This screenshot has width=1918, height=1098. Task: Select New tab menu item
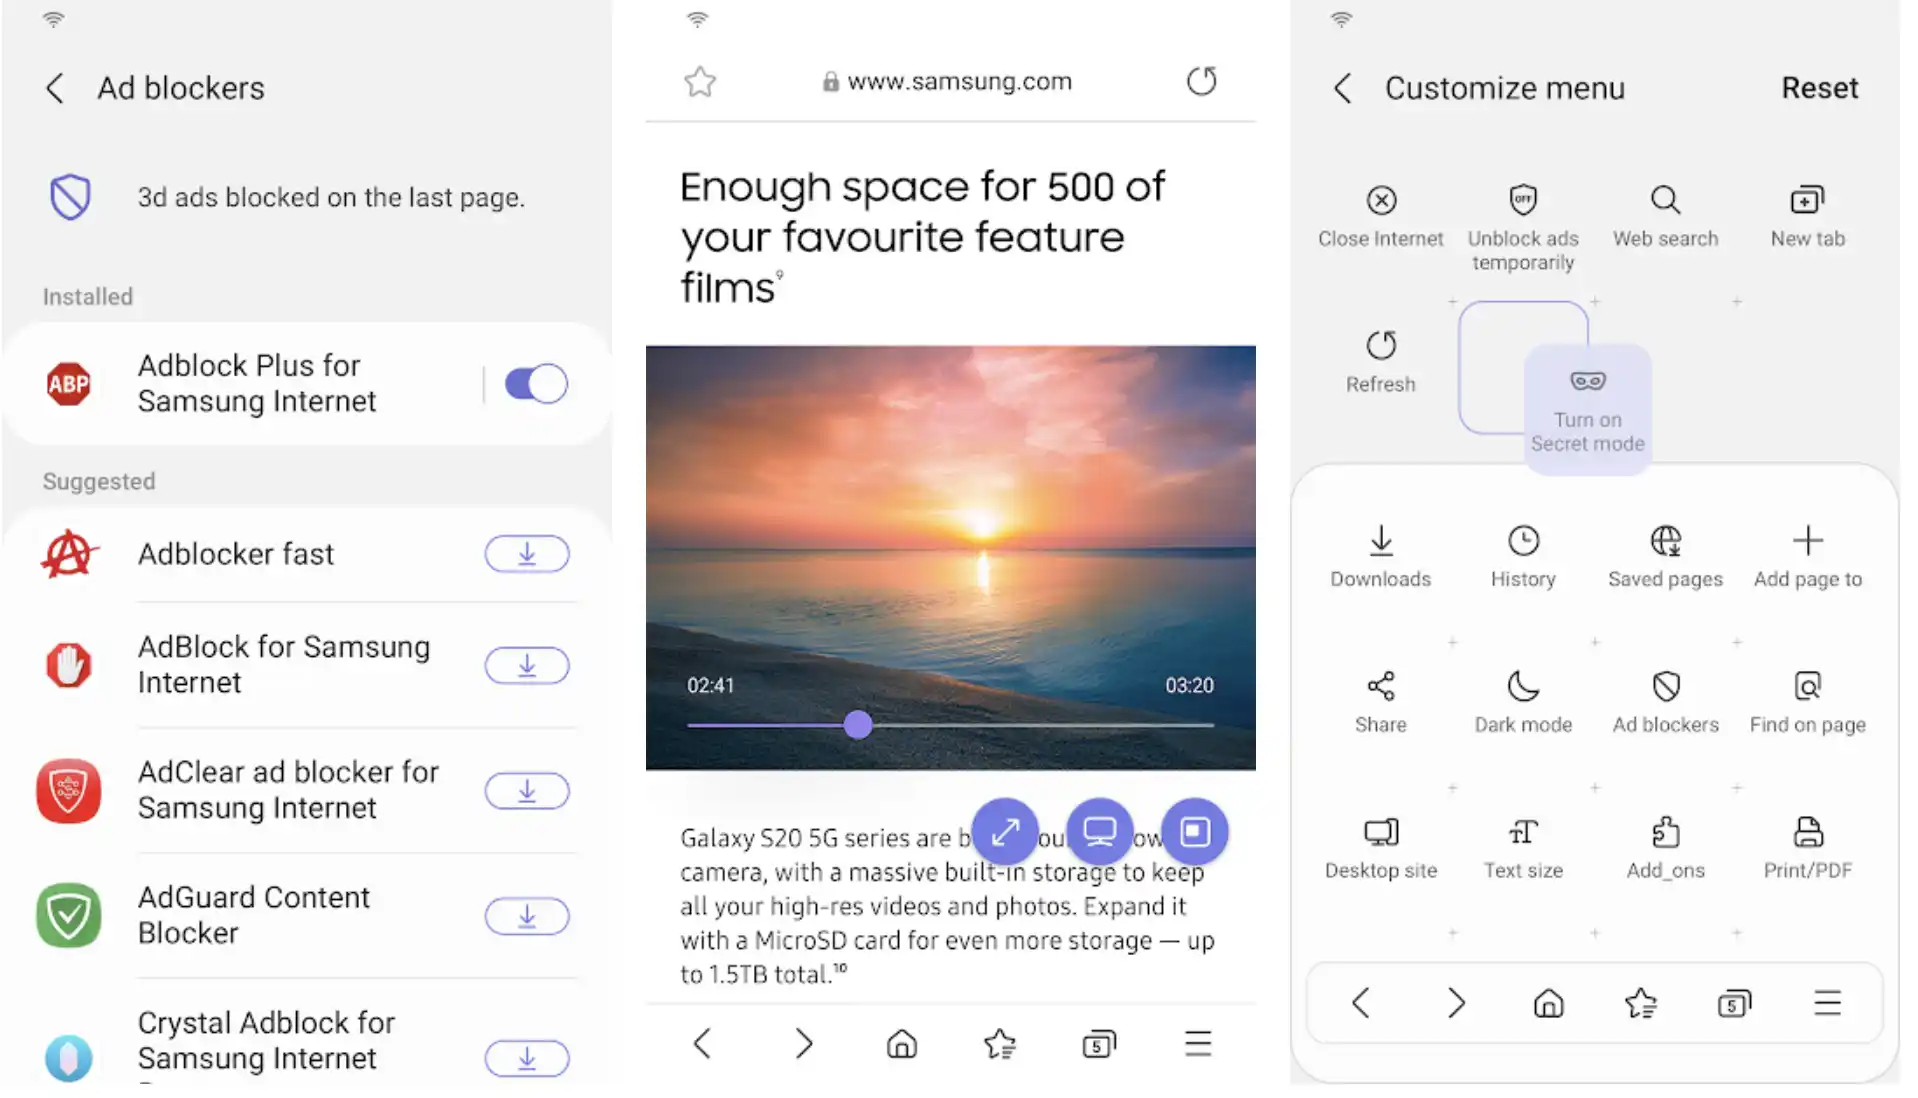click(x=1807, y=216)
